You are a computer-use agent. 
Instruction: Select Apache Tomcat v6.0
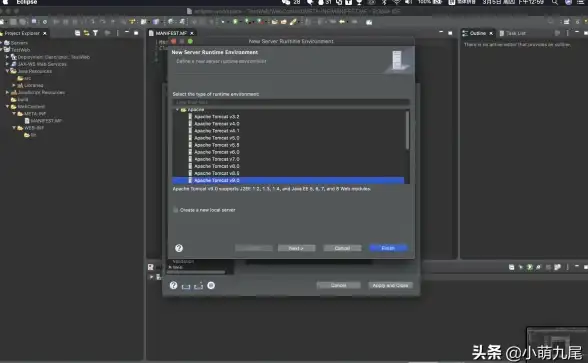point(216,152)
